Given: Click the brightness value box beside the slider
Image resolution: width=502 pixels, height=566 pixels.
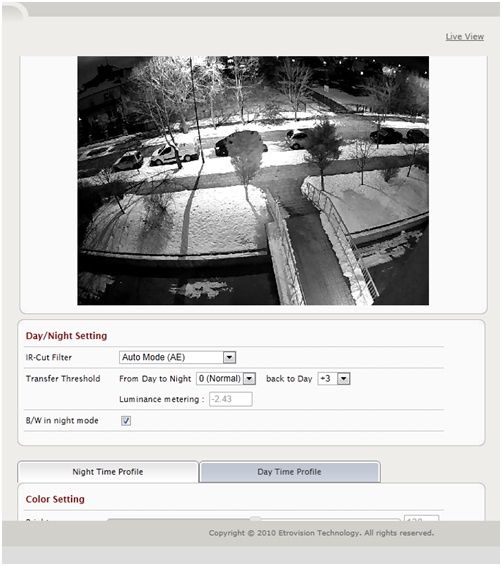Looking at the screenshot, I should pyautogui.click(x=422, y=518).
